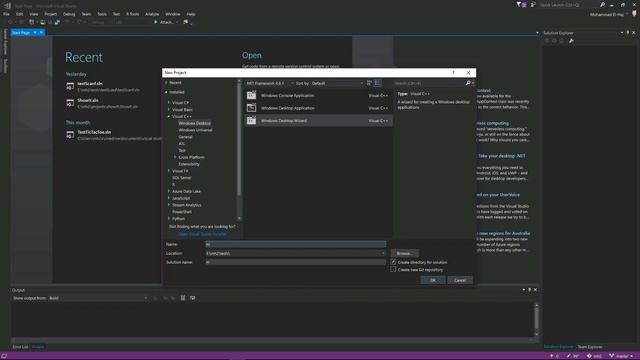The image size is (640, 360).
Task: Open the .NET Framework version dropdown
Action: [x=269, y=83]
